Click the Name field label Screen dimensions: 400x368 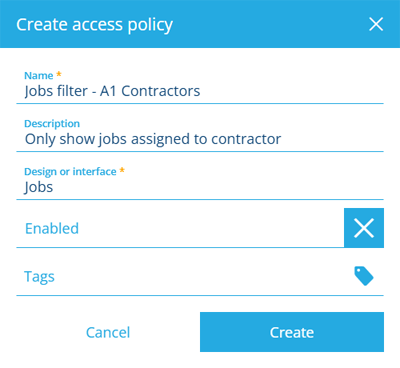39,76
